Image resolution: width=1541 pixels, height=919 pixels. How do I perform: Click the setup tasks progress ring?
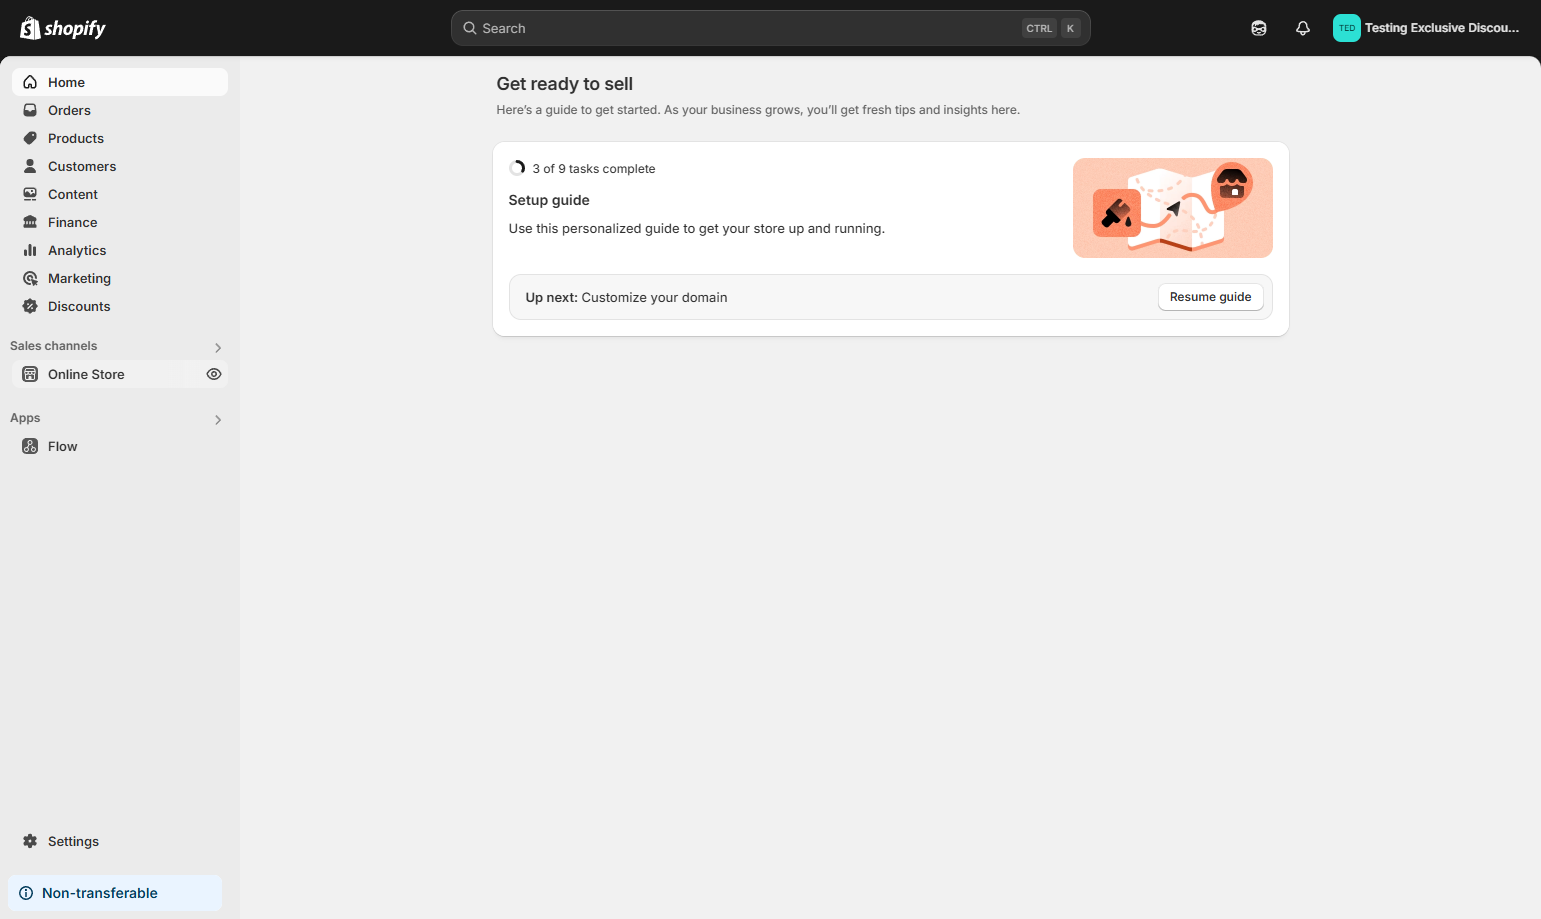[x=517, y=168]
